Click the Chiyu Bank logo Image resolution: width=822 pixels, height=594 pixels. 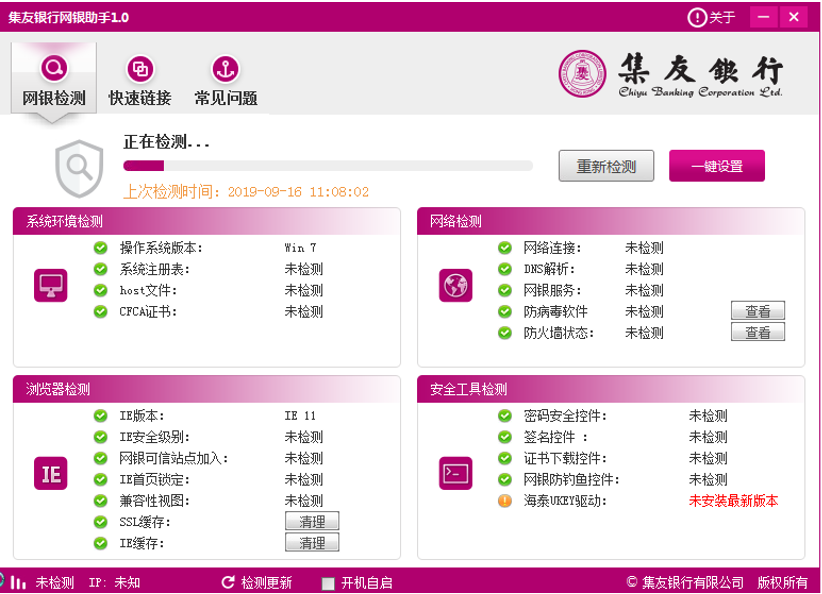tap(670, 74)
